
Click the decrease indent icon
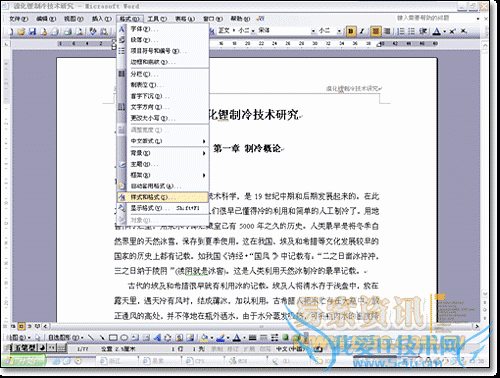(x=423, y=31)
